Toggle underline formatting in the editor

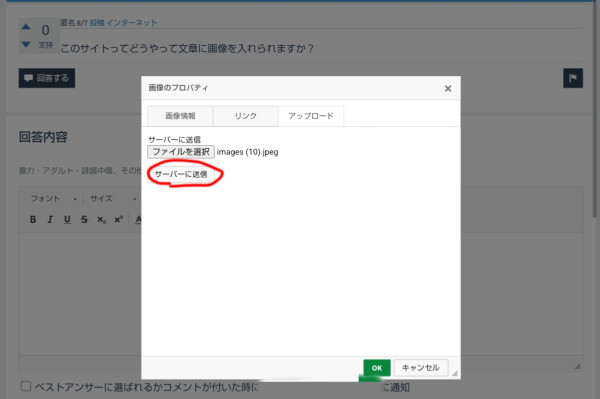point(67,219)
